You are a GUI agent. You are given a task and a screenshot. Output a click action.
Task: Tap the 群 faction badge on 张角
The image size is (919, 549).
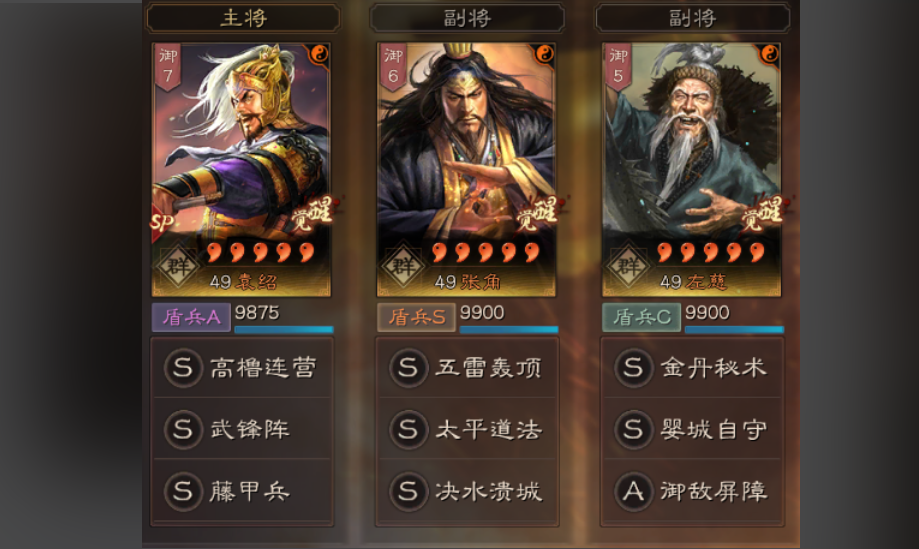pyautogui.click(x=403, y=267)
